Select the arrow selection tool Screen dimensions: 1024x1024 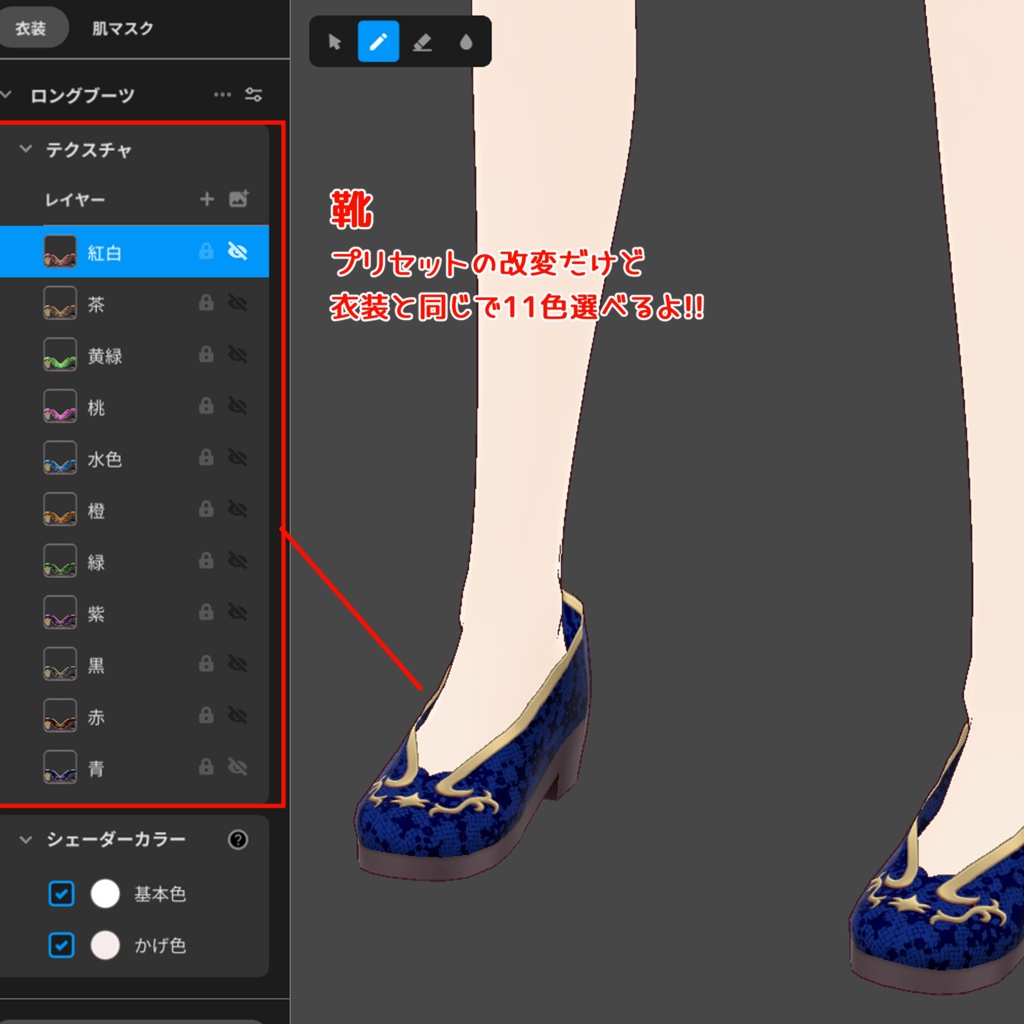pos(334,41)
